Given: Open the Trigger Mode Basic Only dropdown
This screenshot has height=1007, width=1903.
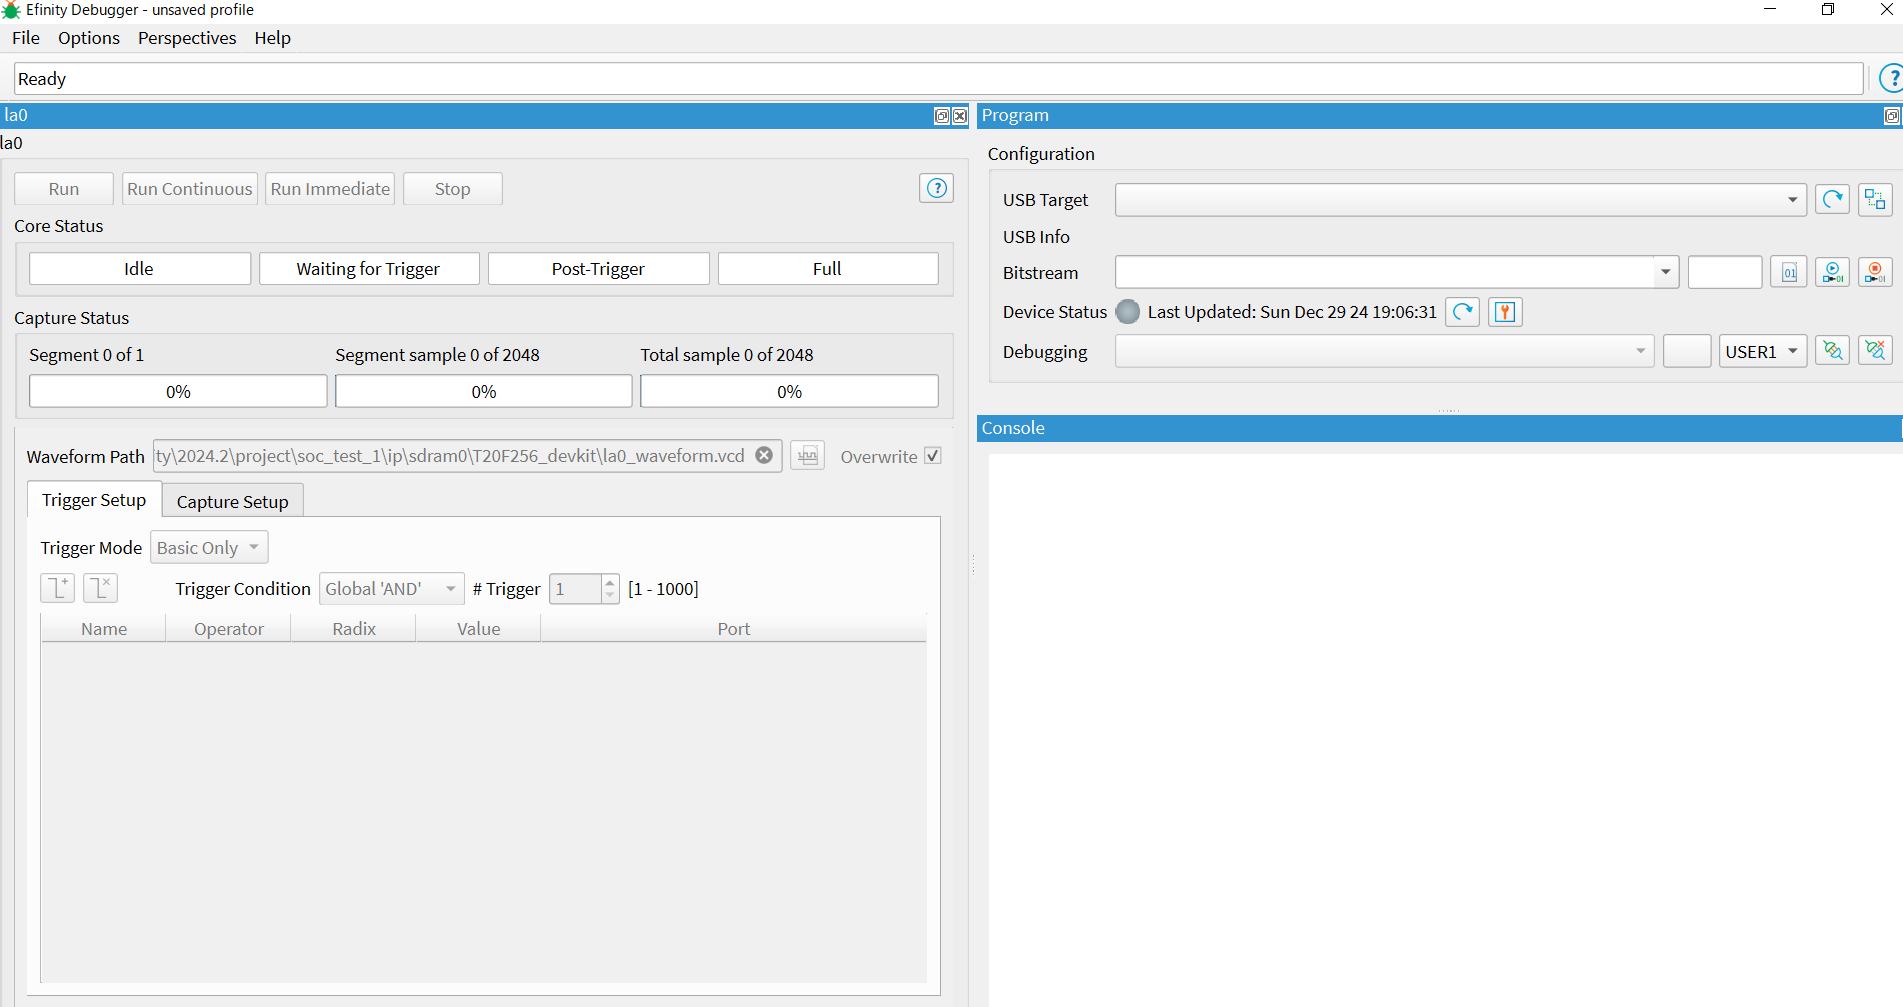Looking at the screenshot, I should tap(209, 547).
